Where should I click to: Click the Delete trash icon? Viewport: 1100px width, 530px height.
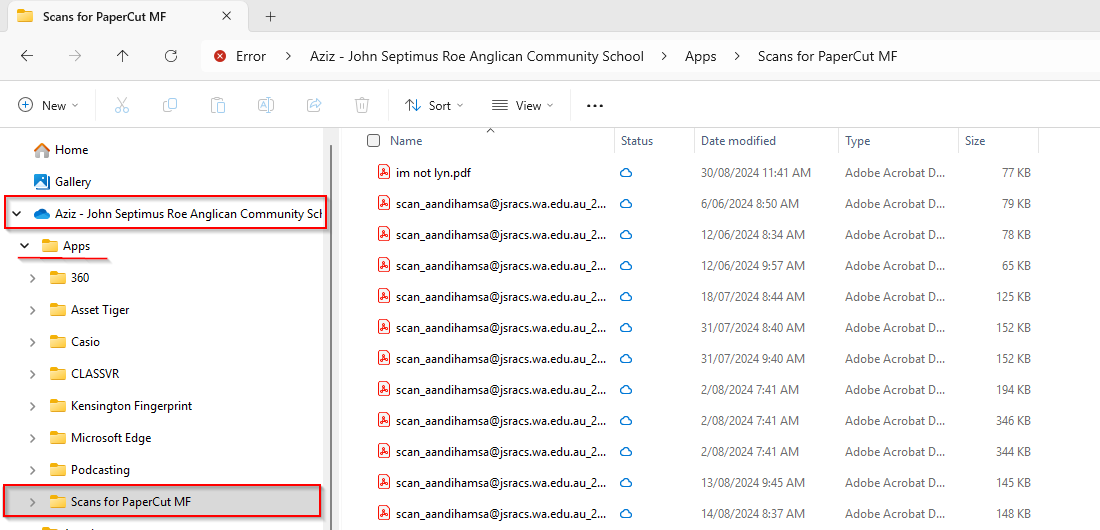(362, 105)
